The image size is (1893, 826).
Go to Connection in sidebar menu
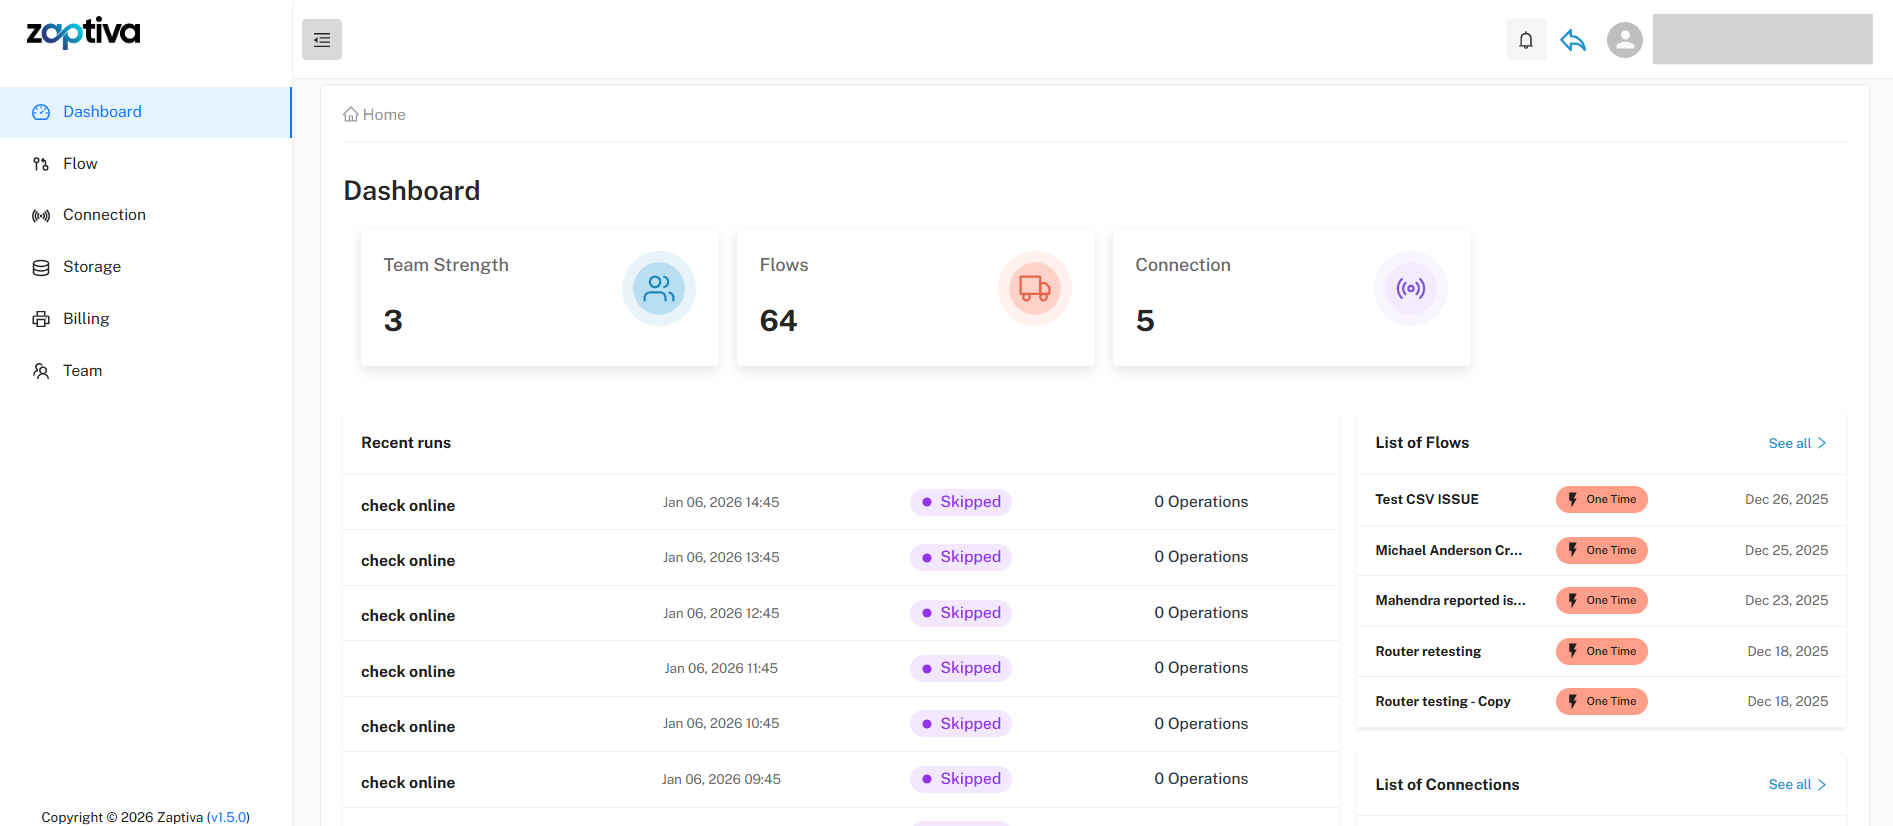pos(104,215)
